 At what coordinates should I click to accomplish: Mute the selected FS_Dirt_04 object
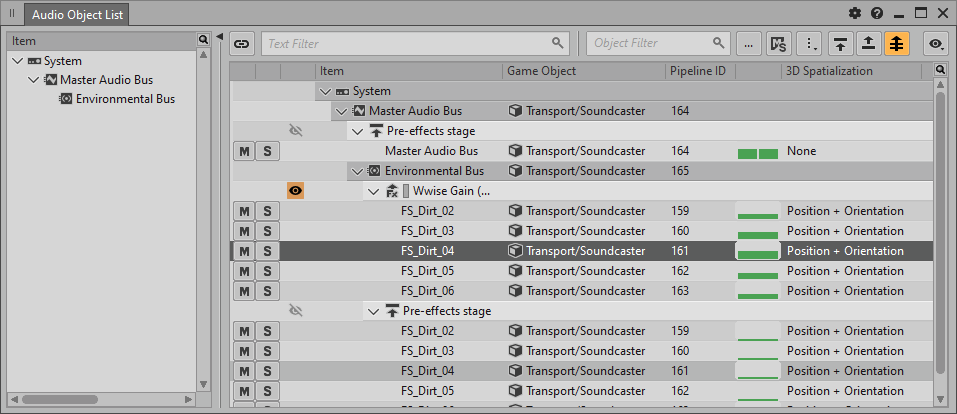tap(243, 251)
